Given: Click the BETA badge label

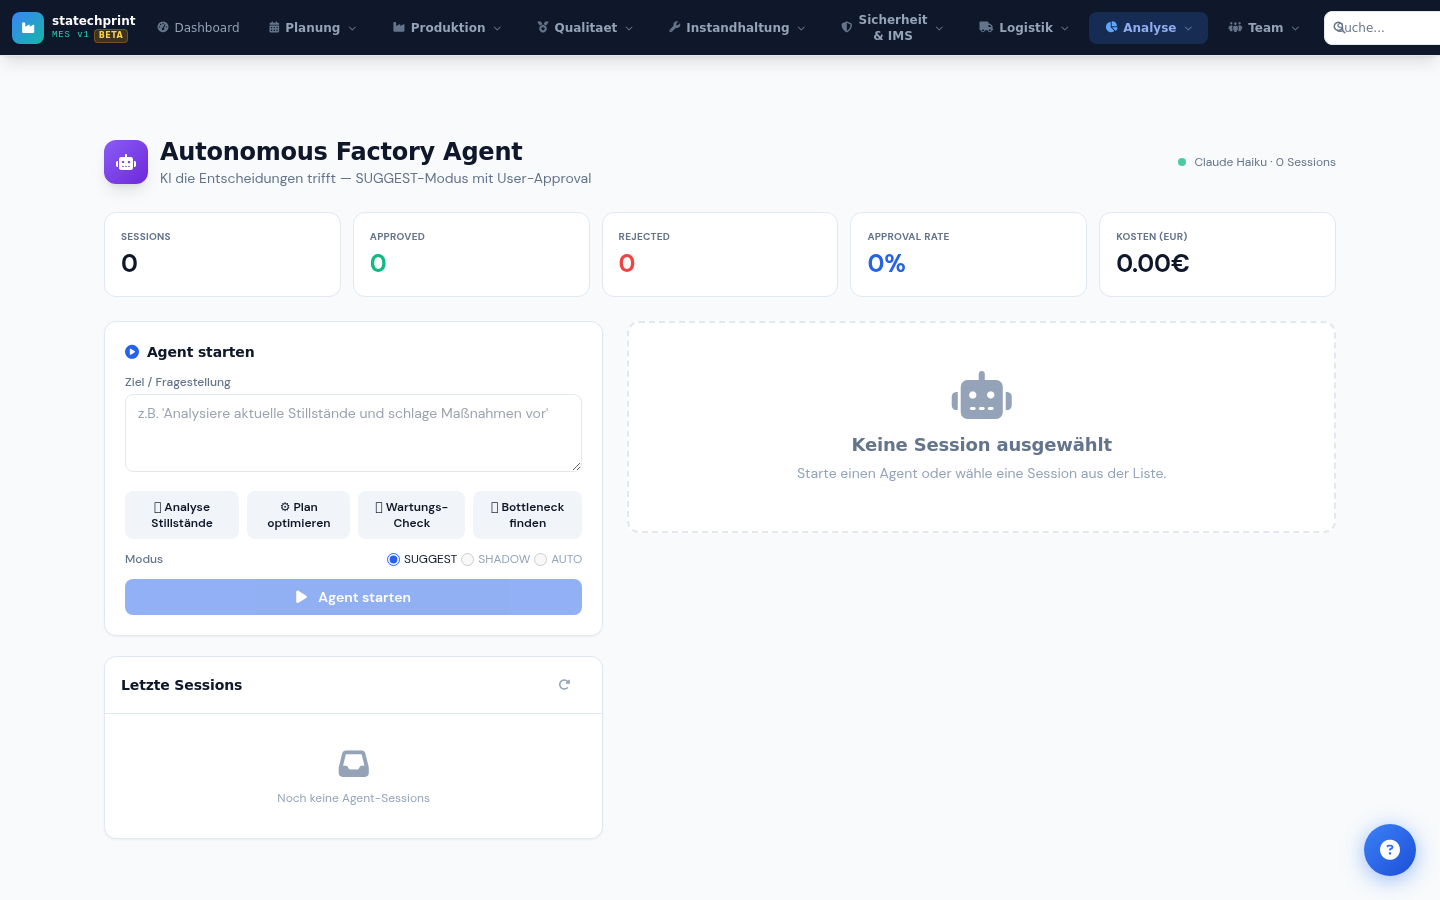Looking at the screenshot, I should [x=111, y=35].
